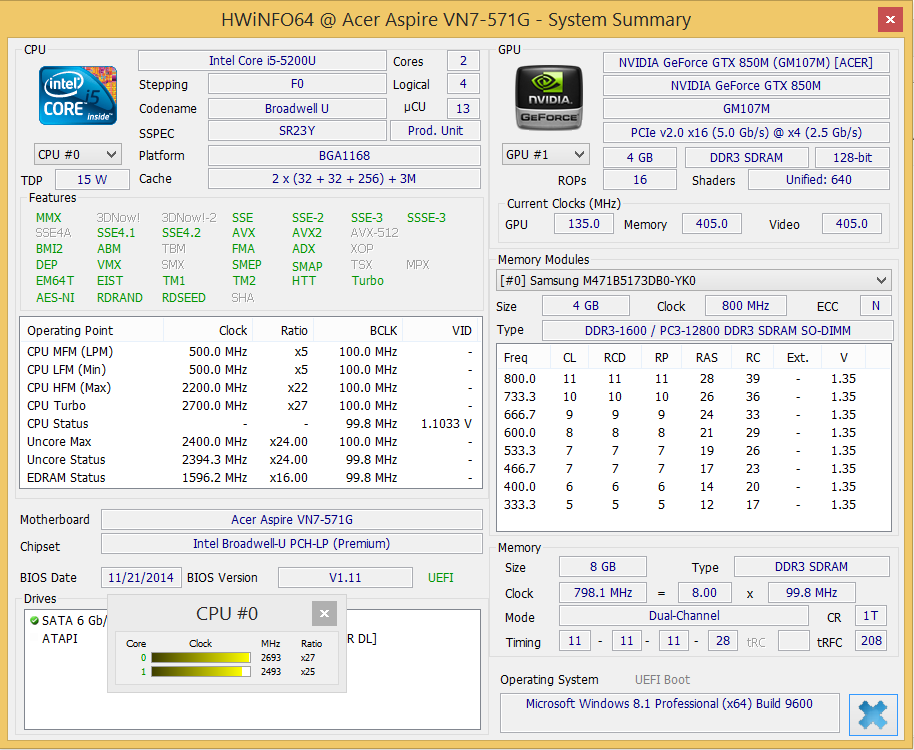Select the Intel Core i5-5200U name field
This screenshot has width=914, height=750.
pyautogui.click(x=262, y=61)
